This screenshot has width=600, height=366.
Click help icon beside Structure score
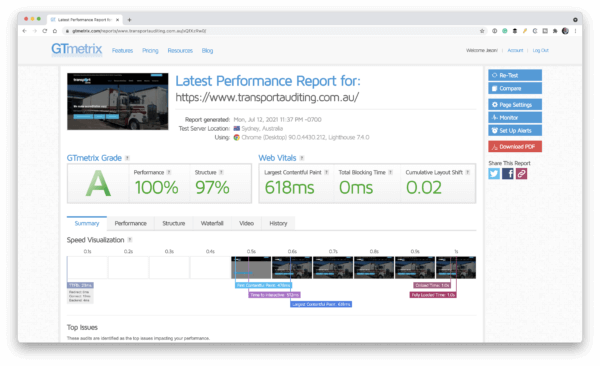(221, 172)
